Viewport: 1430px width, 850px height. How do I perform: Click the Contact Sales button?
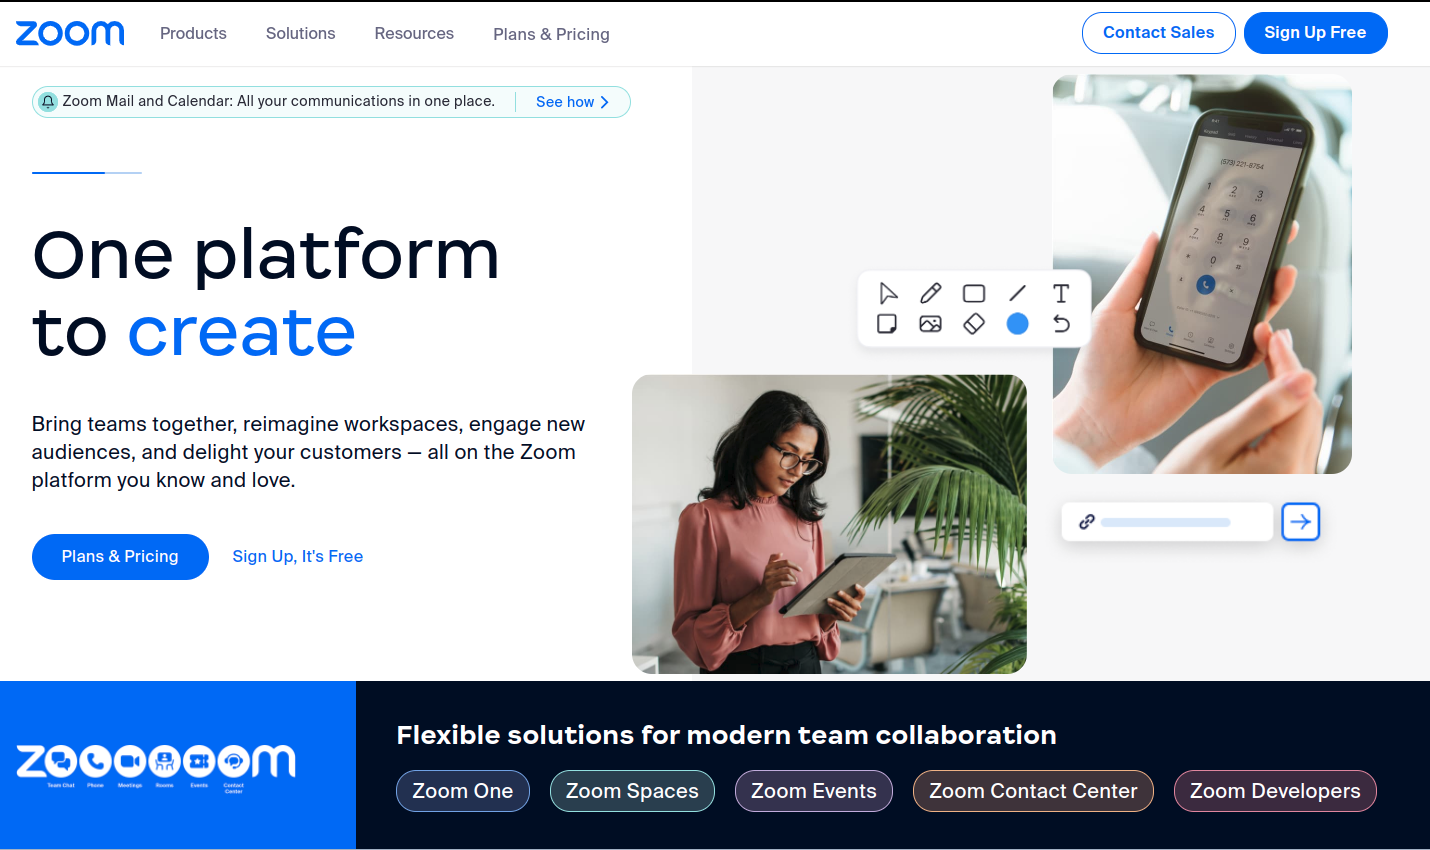pos(1159,33)
